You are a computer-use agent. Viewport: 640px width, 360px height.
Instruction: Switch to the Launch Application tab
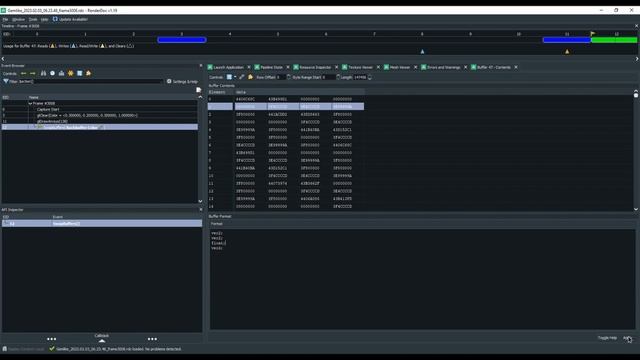[226, 67]
